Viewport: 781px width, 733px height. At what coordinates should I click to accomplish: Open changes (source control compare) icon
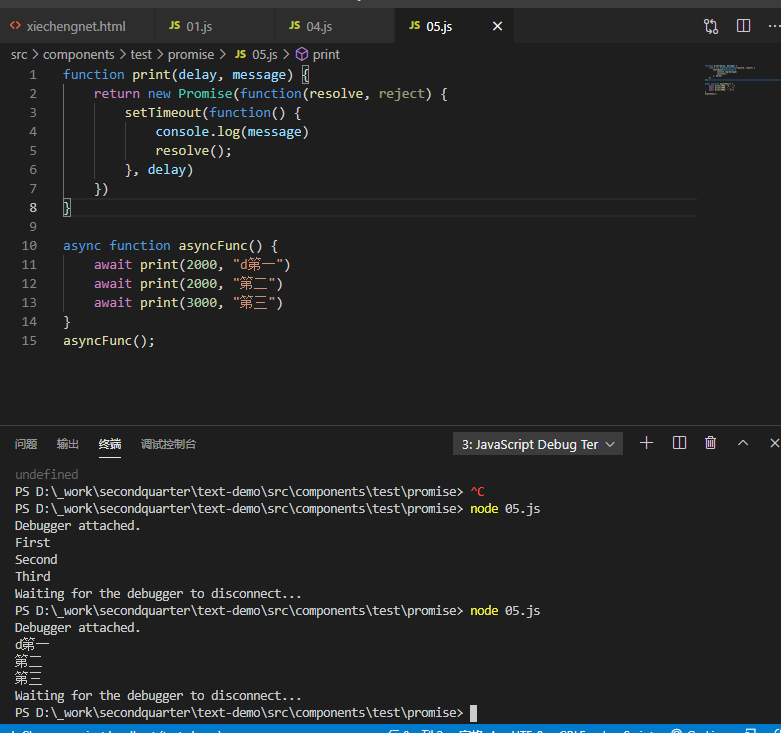(711, 26)
